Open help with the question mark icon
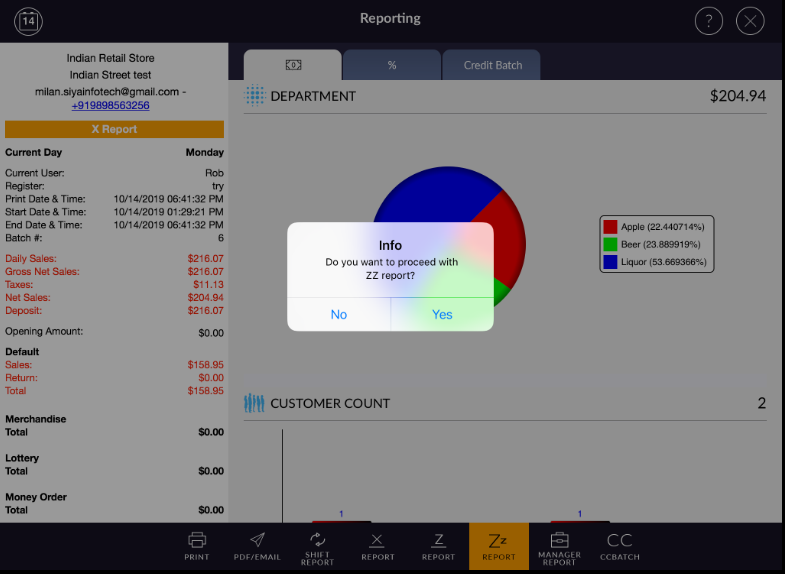The height and width of the screenshot is (574, 785). click(x=708, y=20)
